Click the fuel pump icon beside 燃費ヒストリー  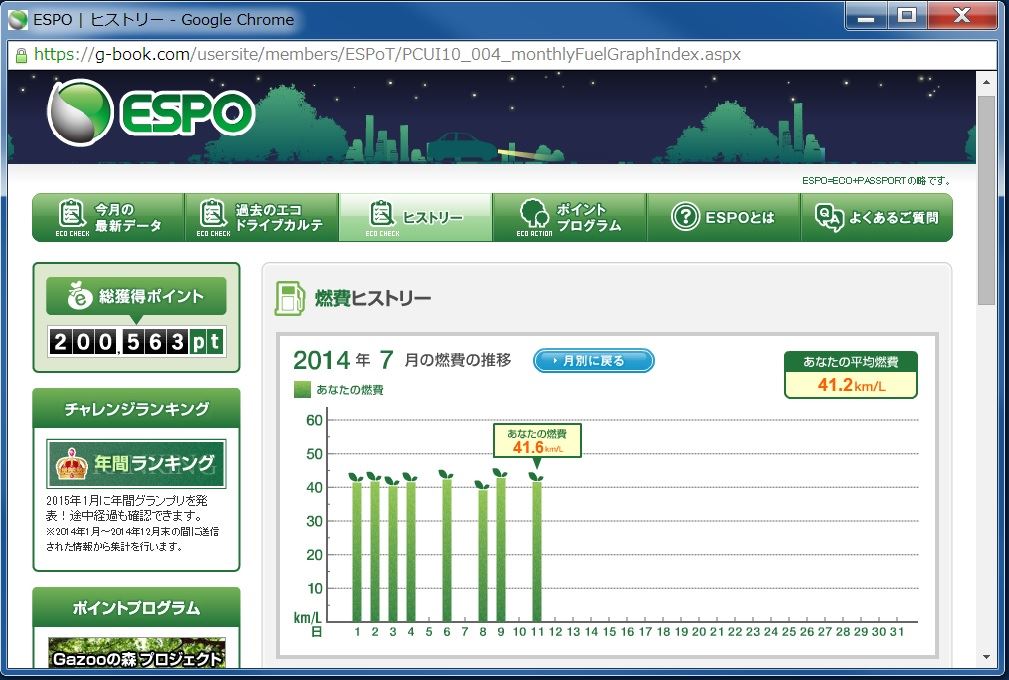[290, 298]
